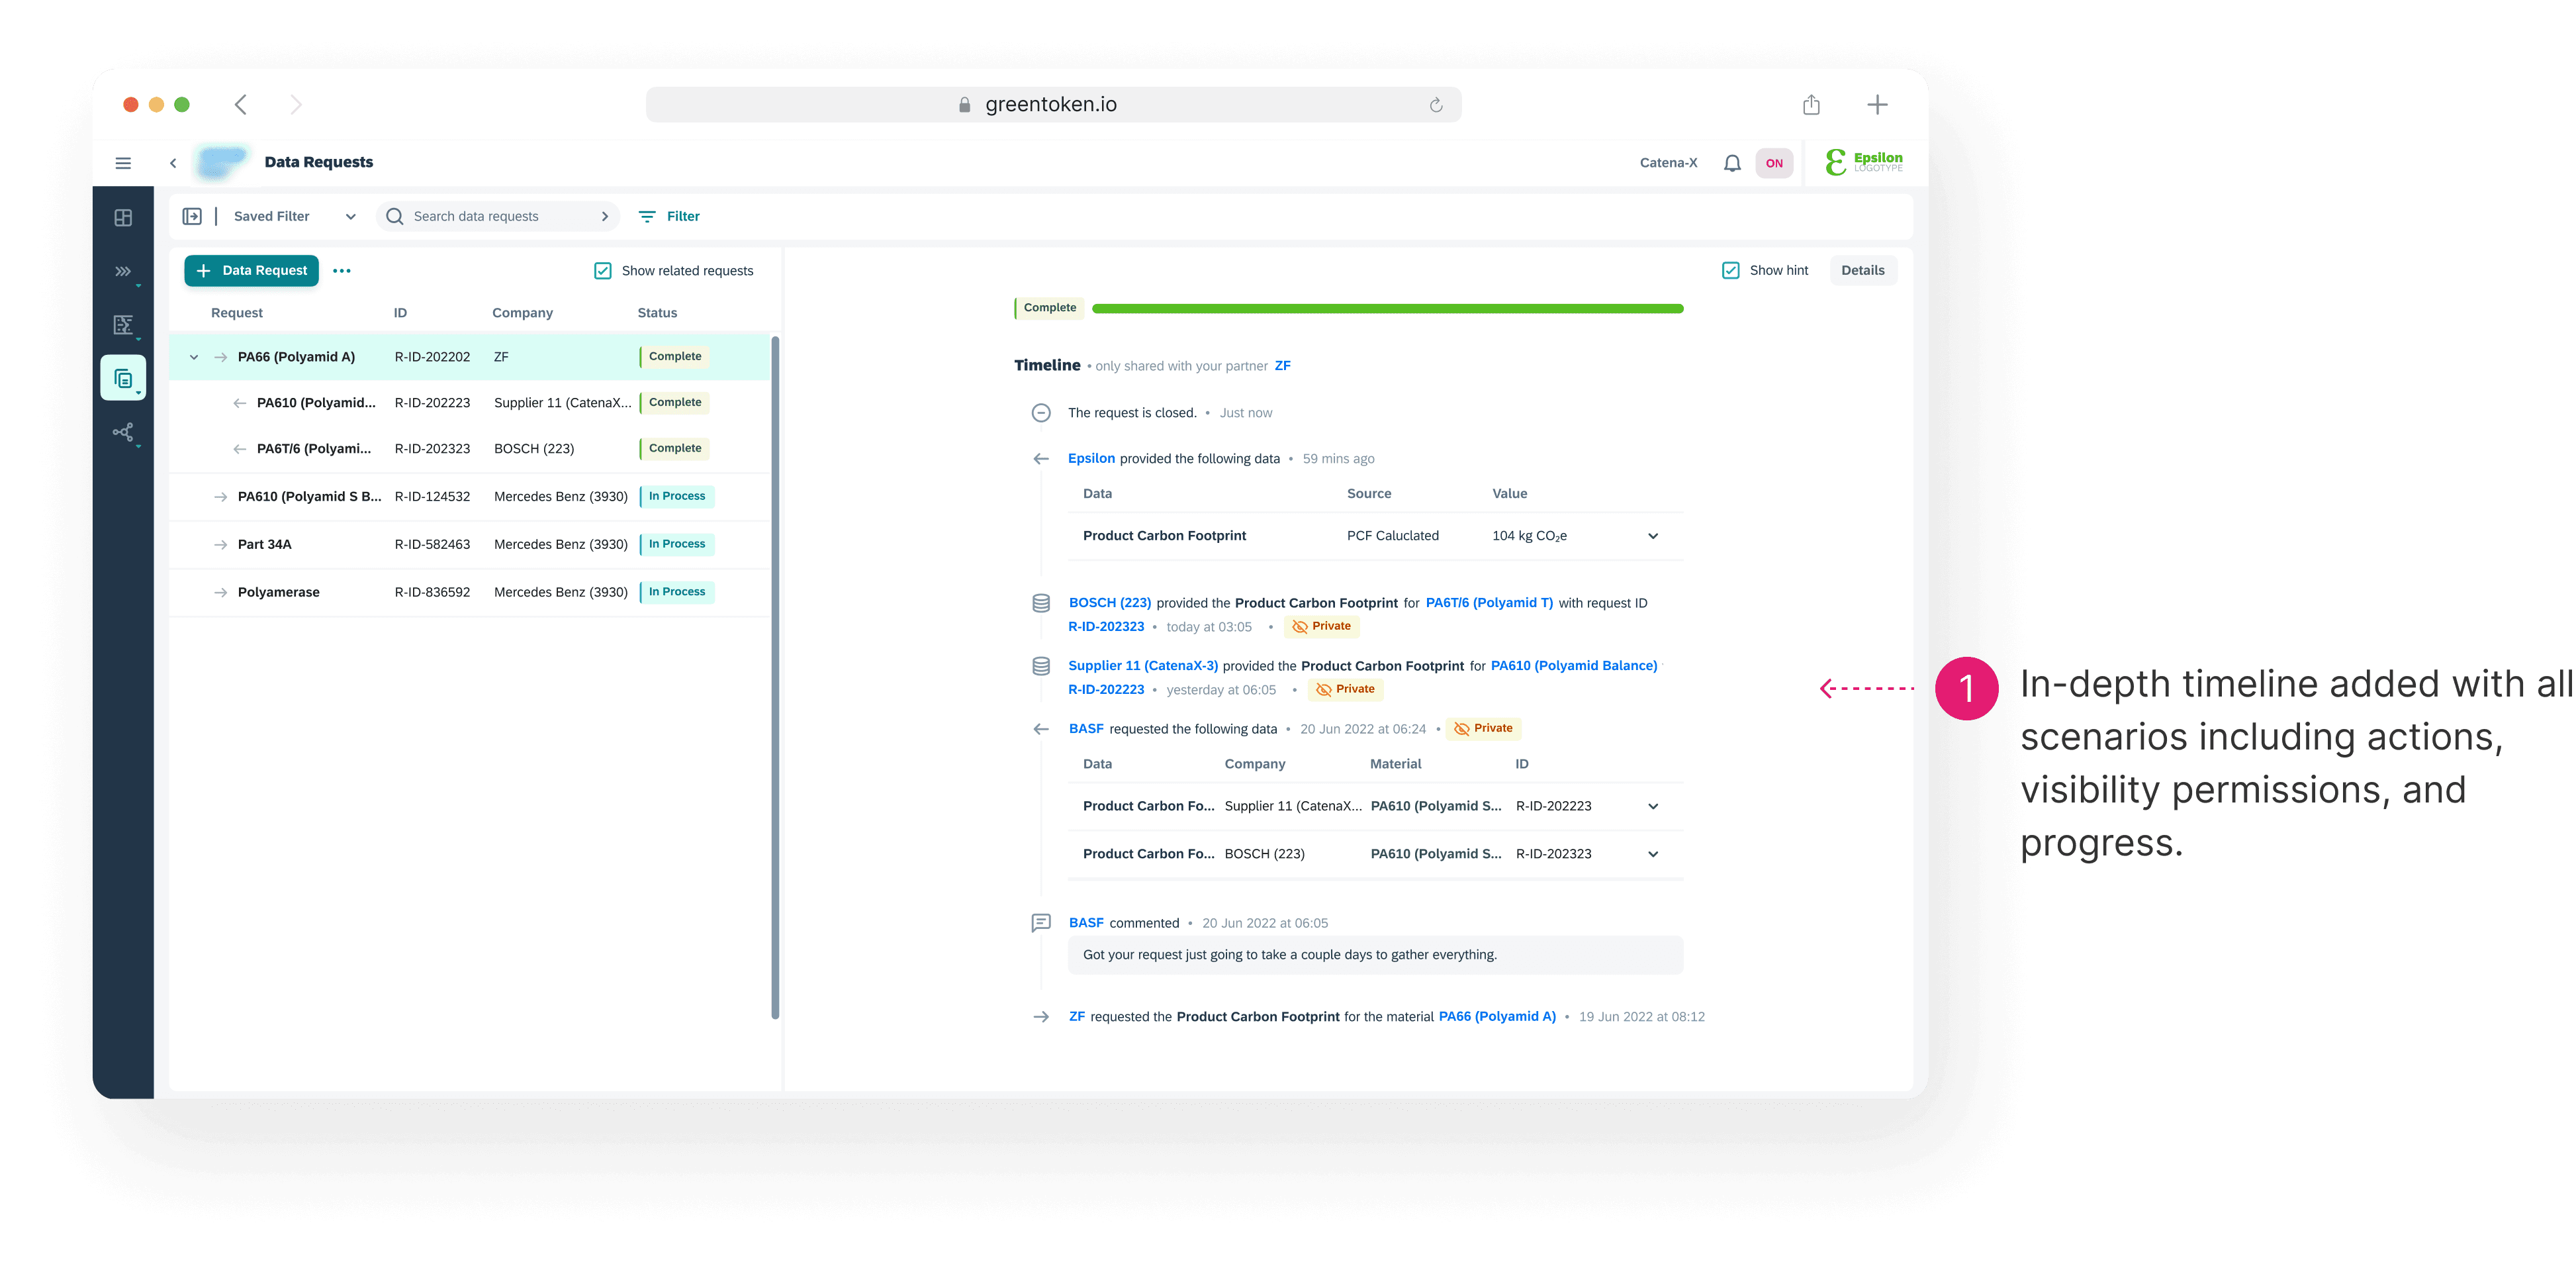
Task: Switch the ON toggle in header
Action: tap(1774, 163)
